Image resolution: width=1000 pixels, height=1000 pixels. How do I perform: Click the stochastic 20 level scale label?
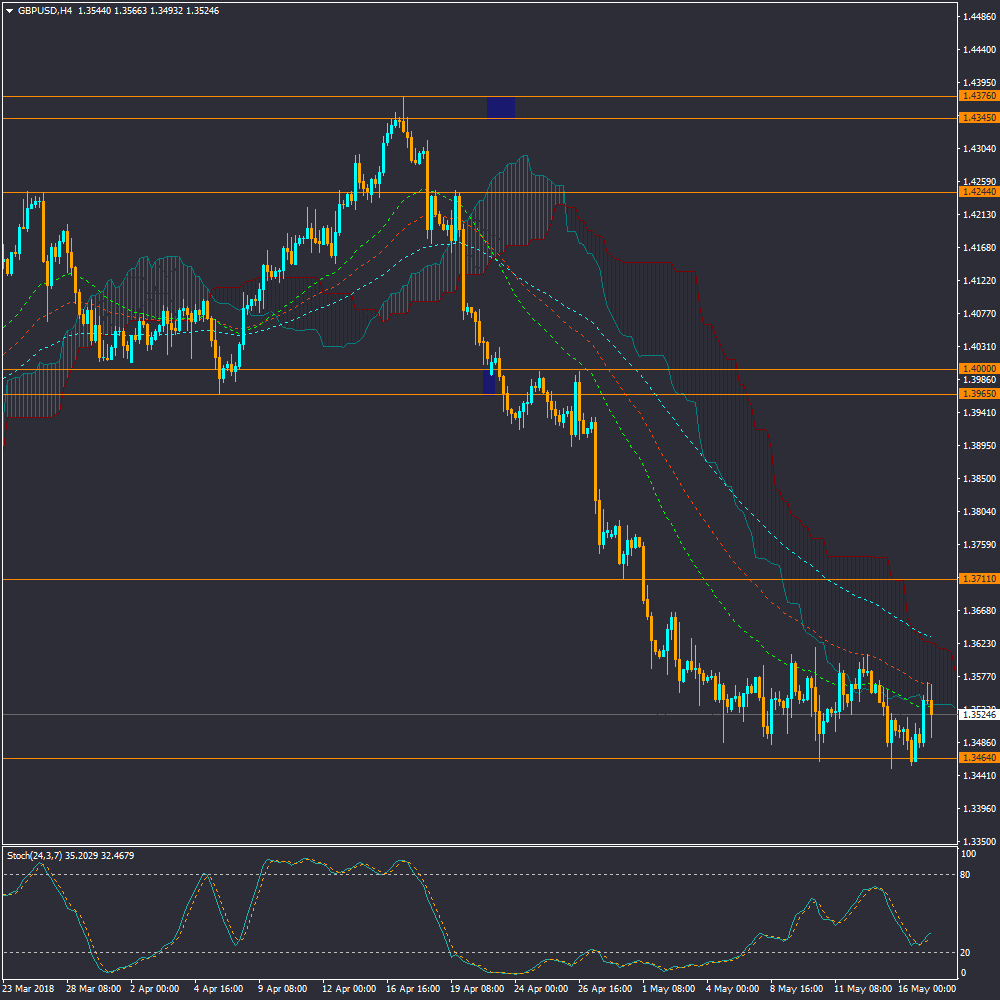(968, 952)
